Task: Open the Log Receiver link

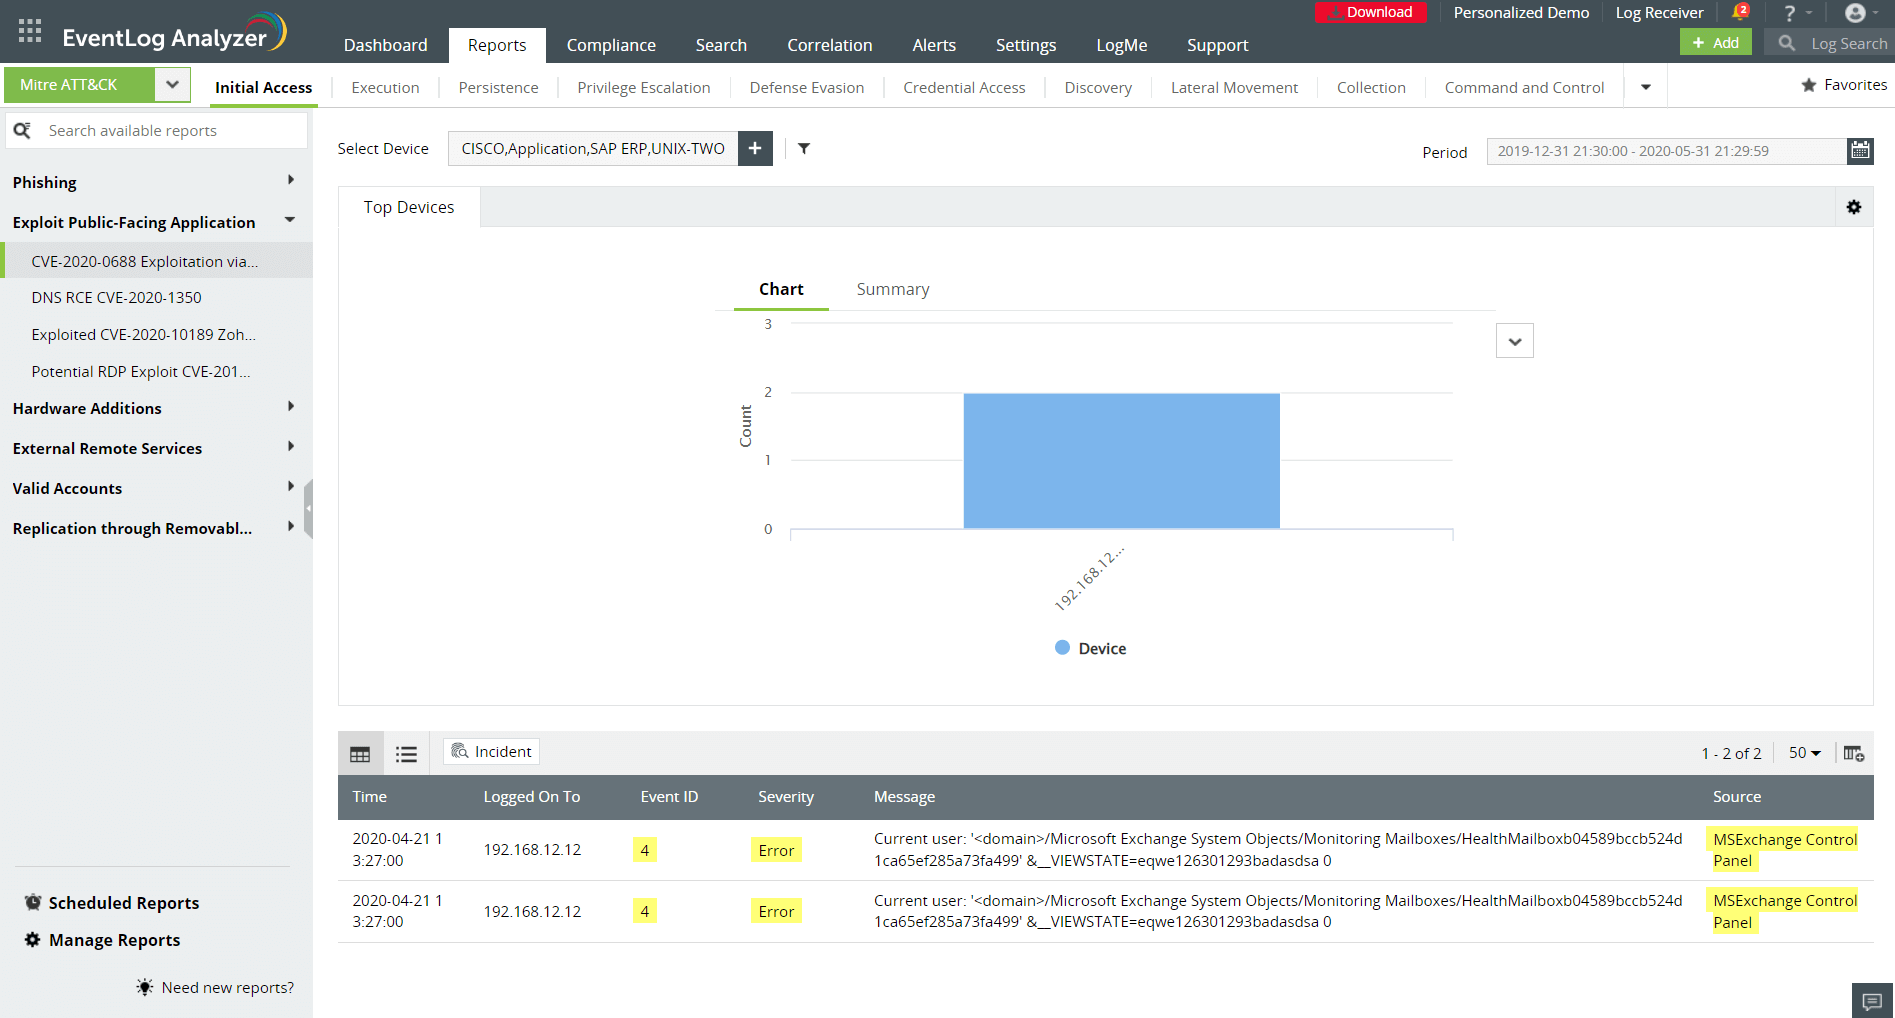Action: [x=1659, y=13]
